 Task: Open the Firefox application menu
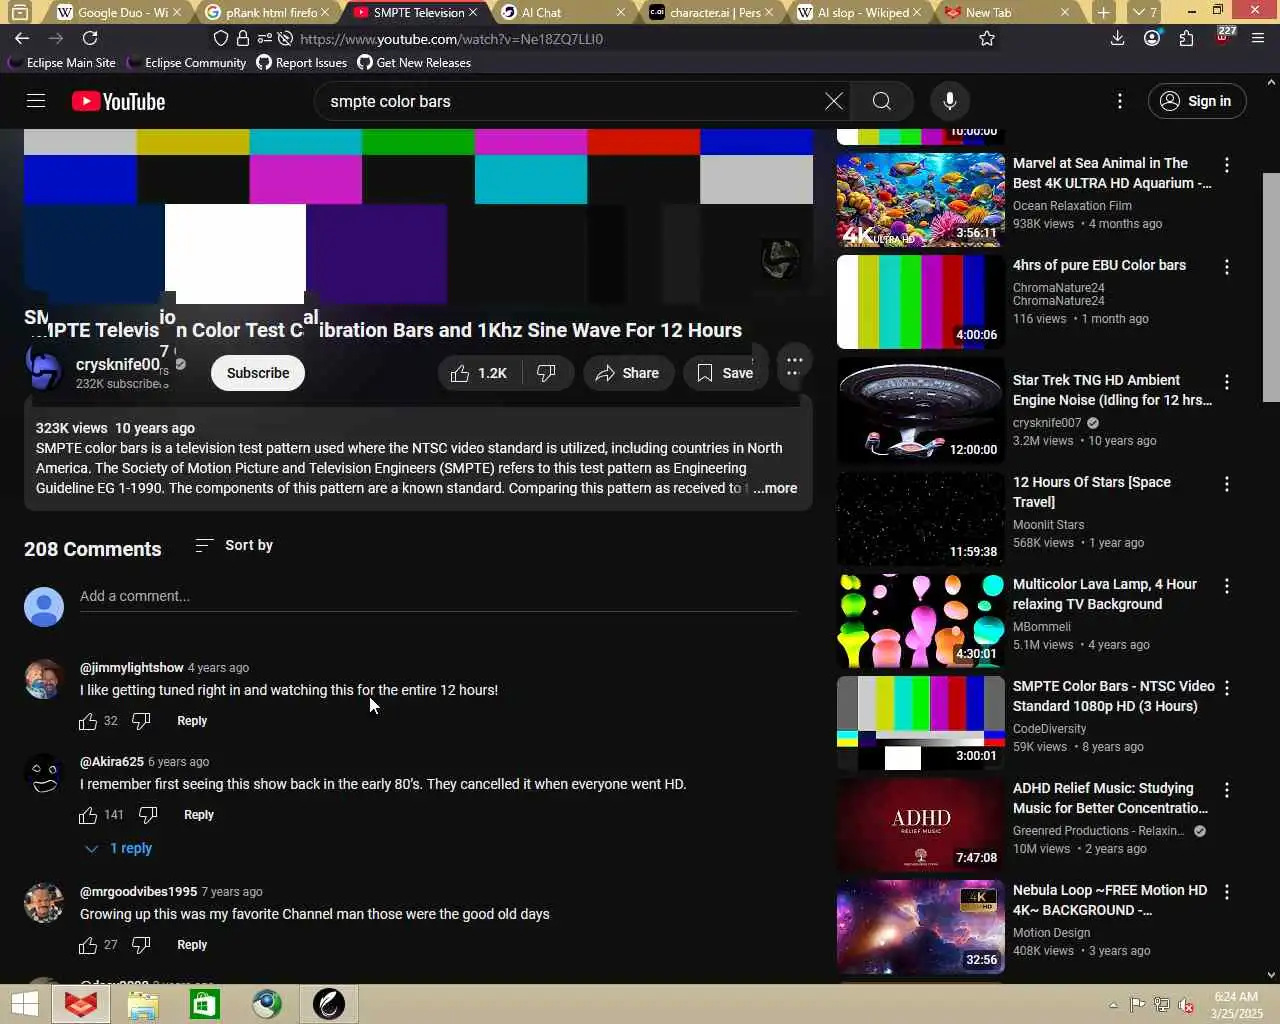[x=1258, y=38]
